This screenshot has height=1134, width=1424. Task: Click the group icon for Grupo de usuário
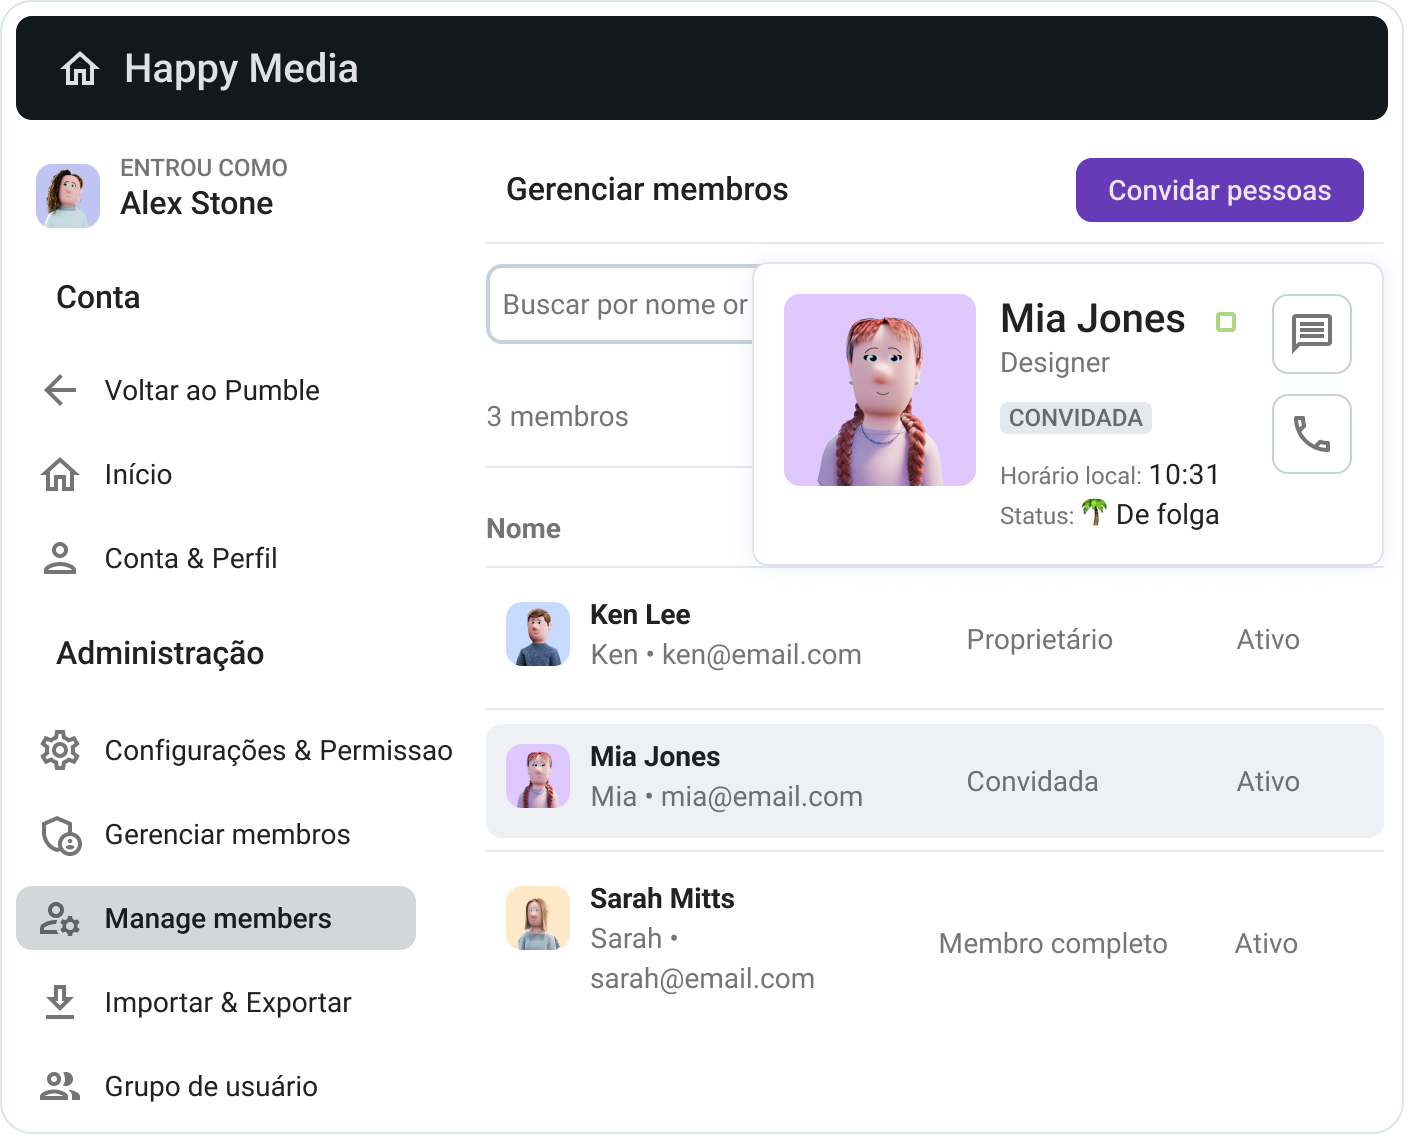pyautogui.click(x=60, y=1086)
